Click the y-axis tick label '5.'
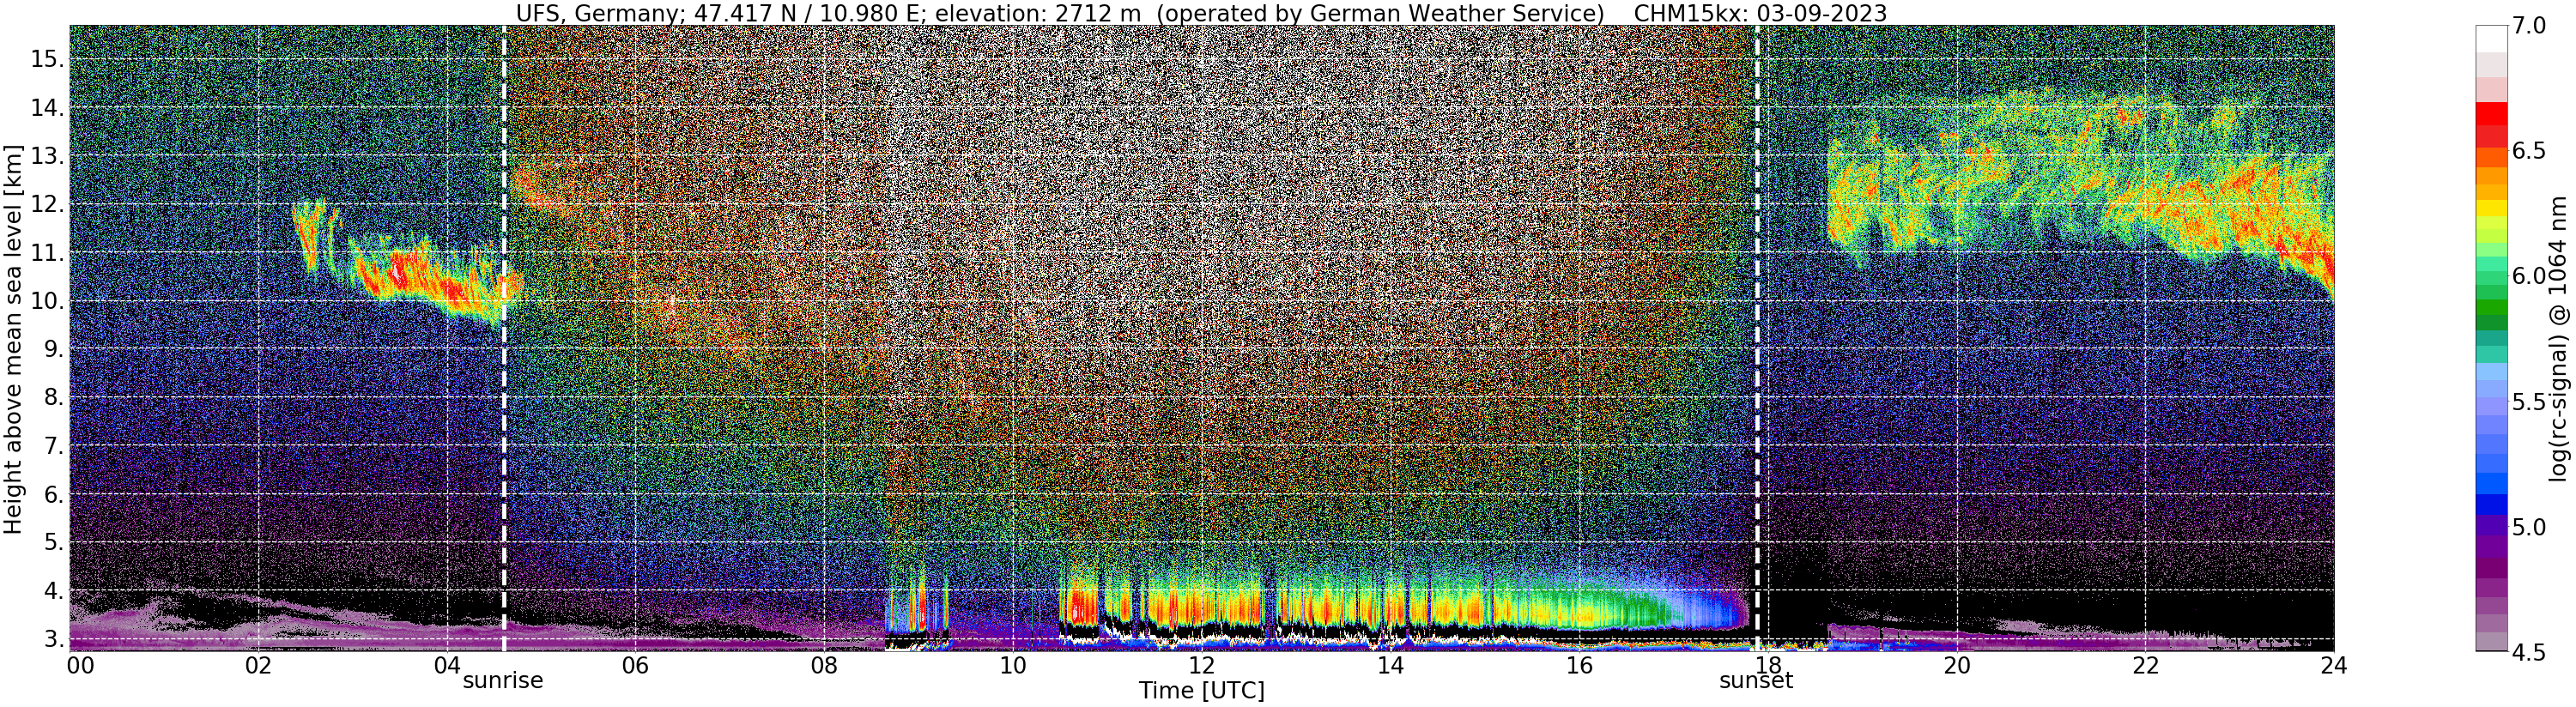The image size is (2576, 707). (53, 542)
